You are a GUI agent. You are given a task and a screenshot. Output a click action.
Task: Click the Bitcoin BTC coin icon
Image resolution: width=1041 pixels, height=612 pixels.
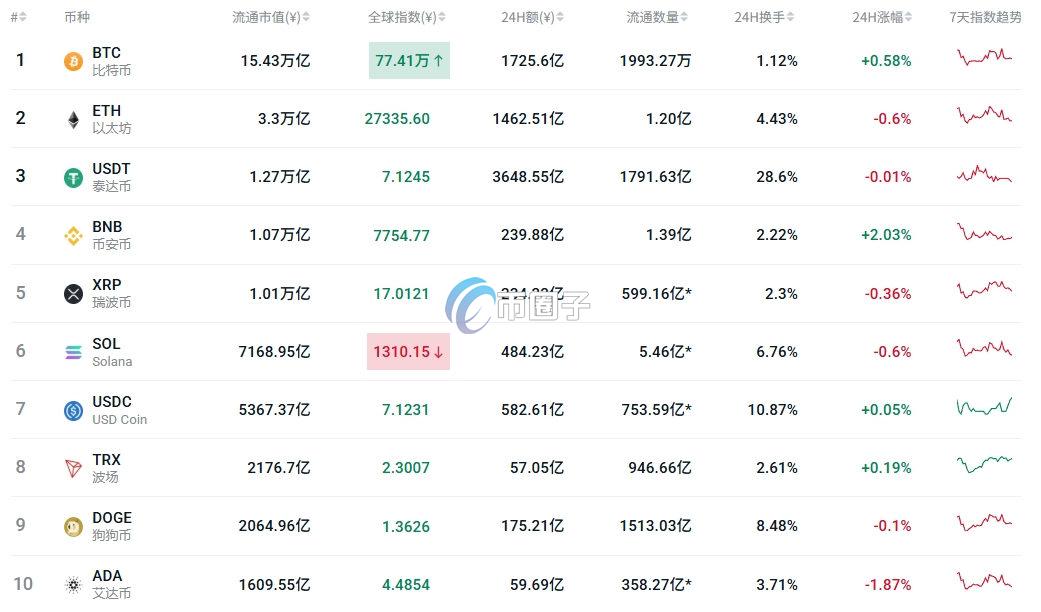[73, 61]
